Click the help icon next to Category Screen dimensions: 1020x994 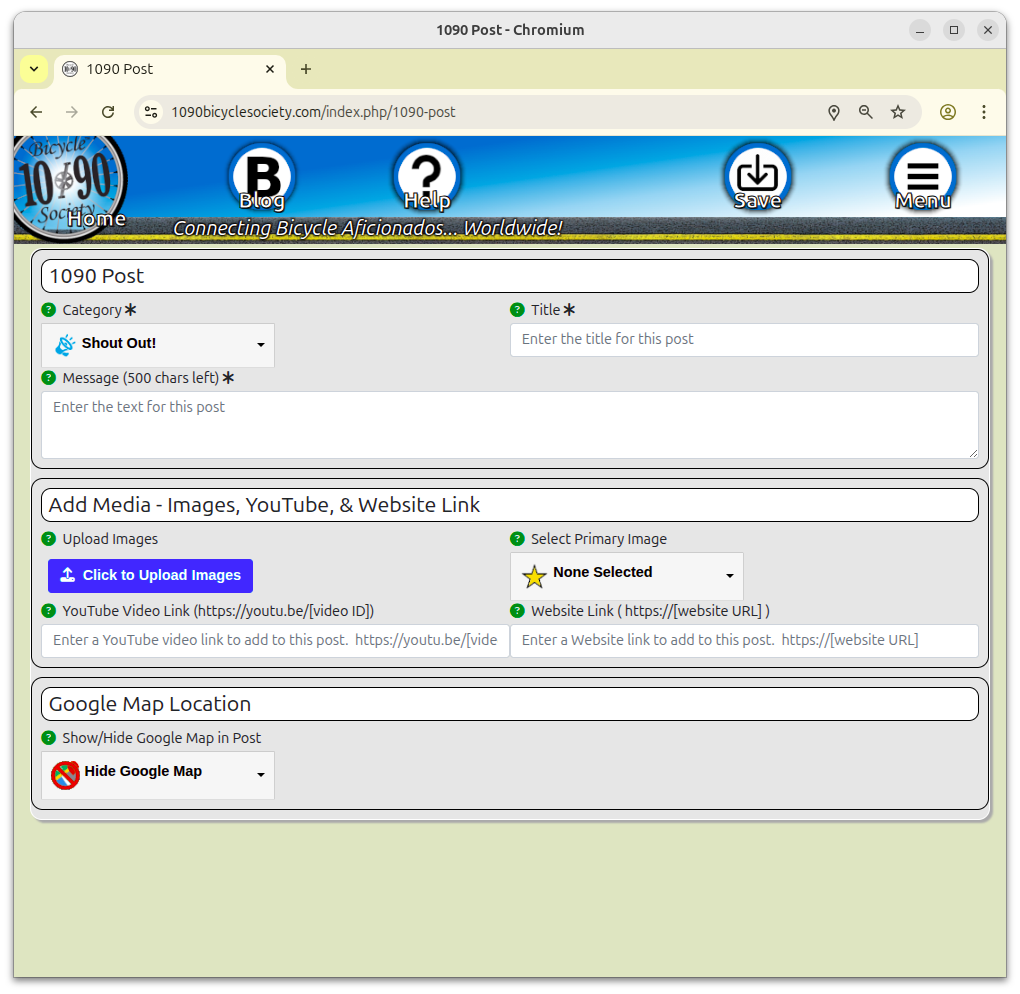(48, 310)
